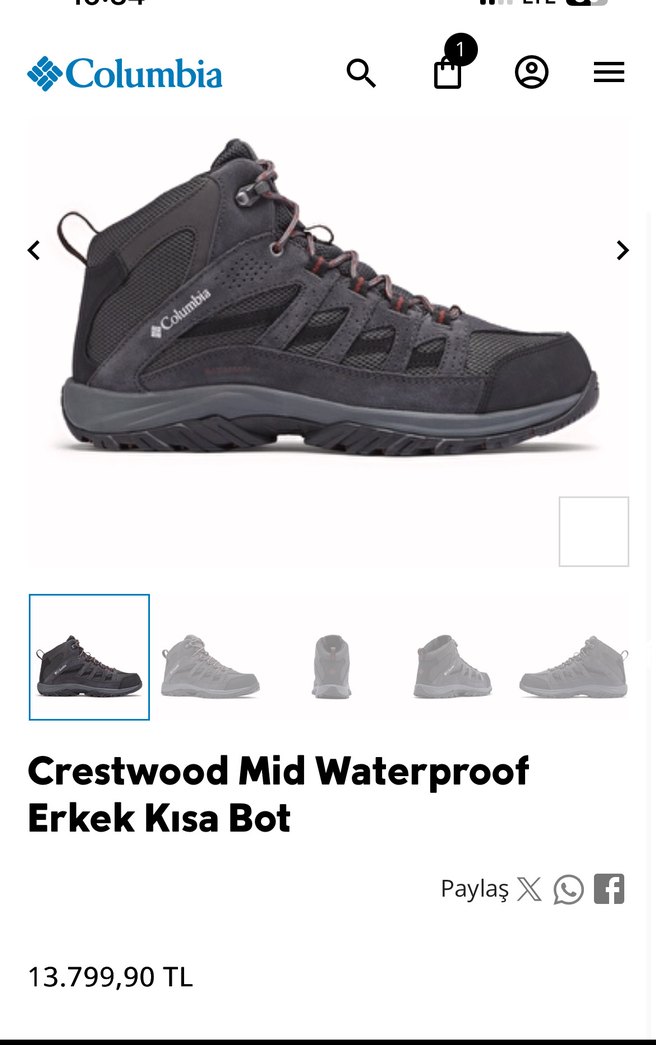Screen dimensions: 656x1045
Task: Open the user account profile icon
Action: click(531, 72)
